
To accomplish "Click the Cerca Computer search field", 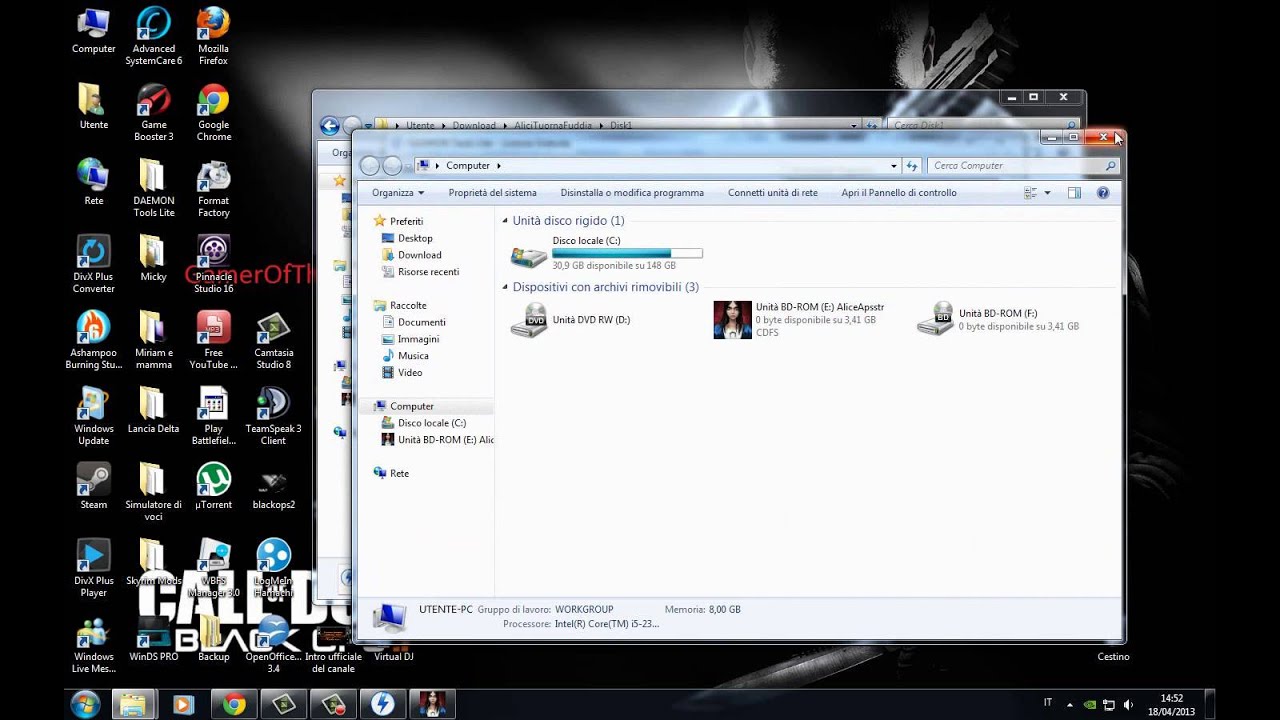I will point(1023,166).
